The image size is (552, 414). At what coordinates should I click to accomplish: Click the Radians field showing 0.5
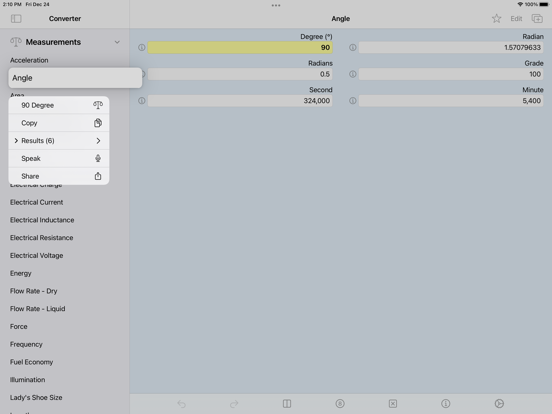(x=240, y=74)
